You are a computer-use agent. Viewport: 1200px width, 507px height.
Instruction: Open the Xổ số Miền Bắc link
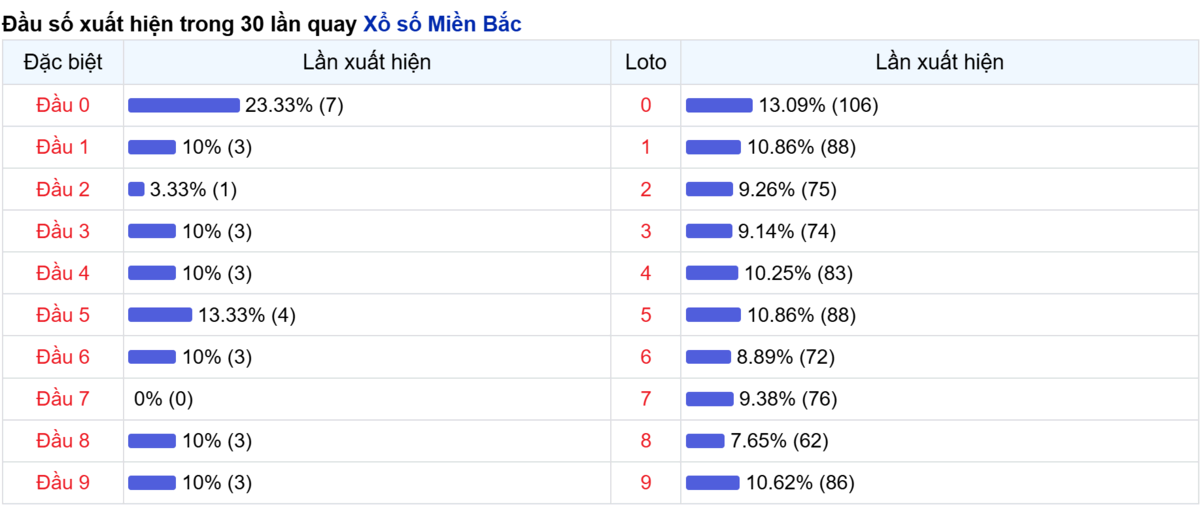[441, 24]
